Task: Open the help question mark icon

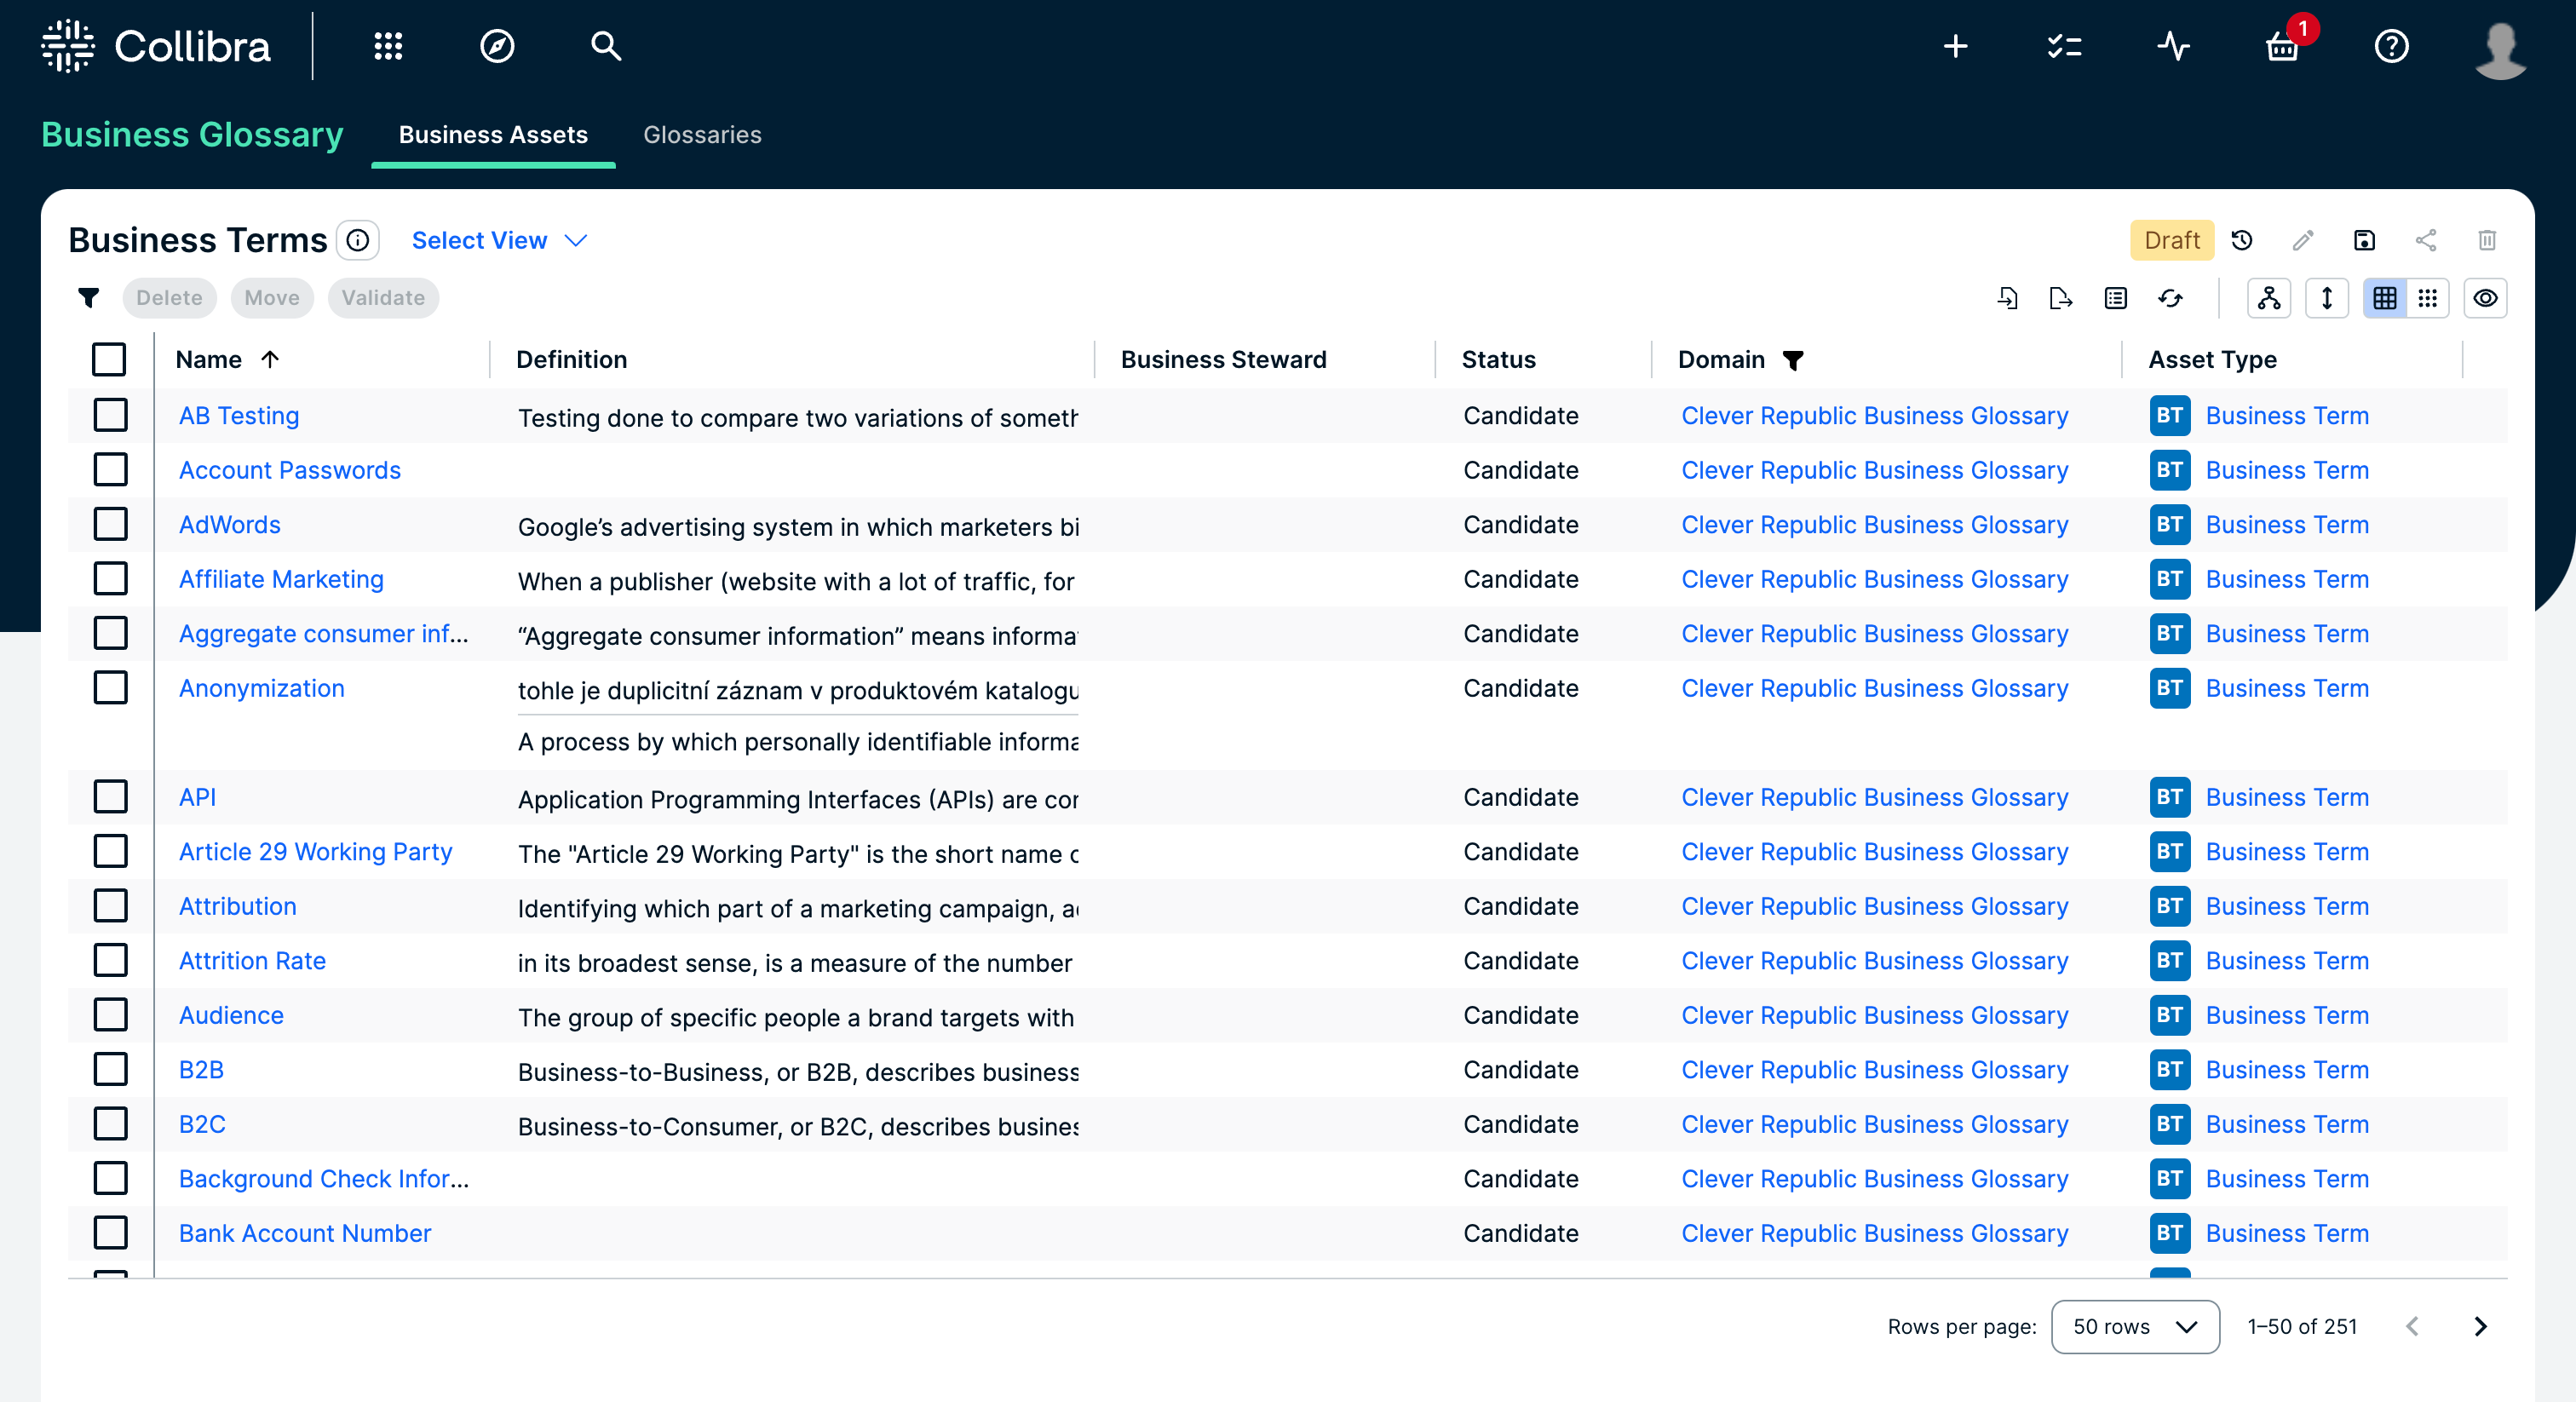Action: pyautogui.click(x=2391, y=46)
